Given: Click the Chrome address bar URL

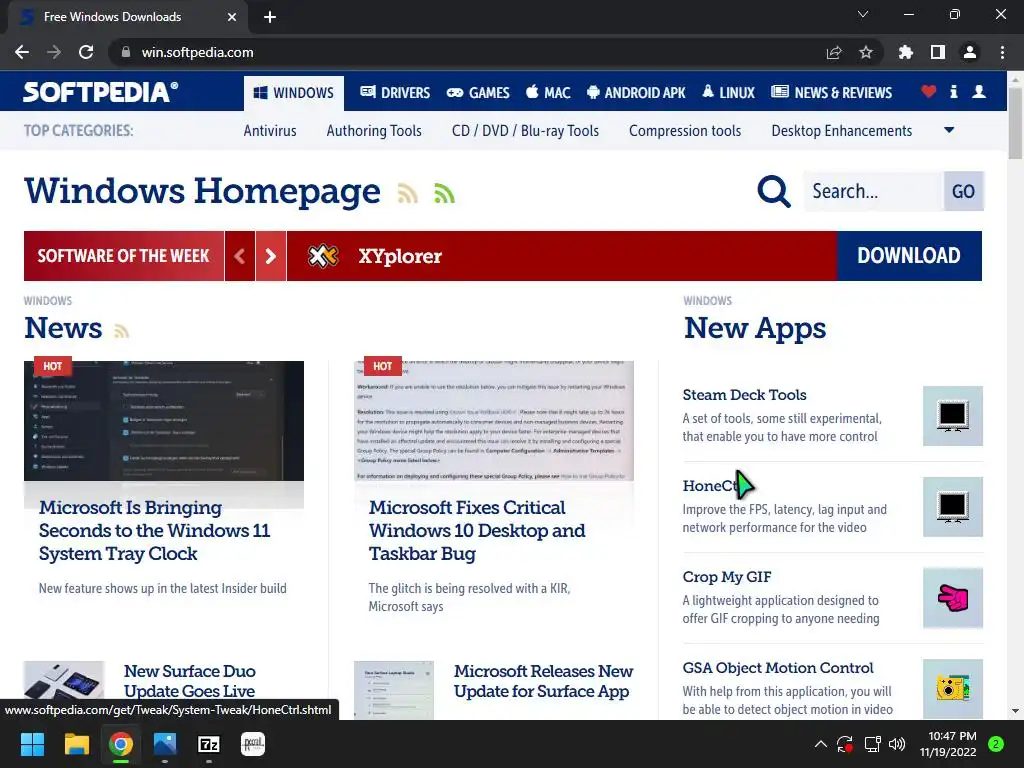Looking at the screenshot, I should pyautogui.click(x=197, y=52).
